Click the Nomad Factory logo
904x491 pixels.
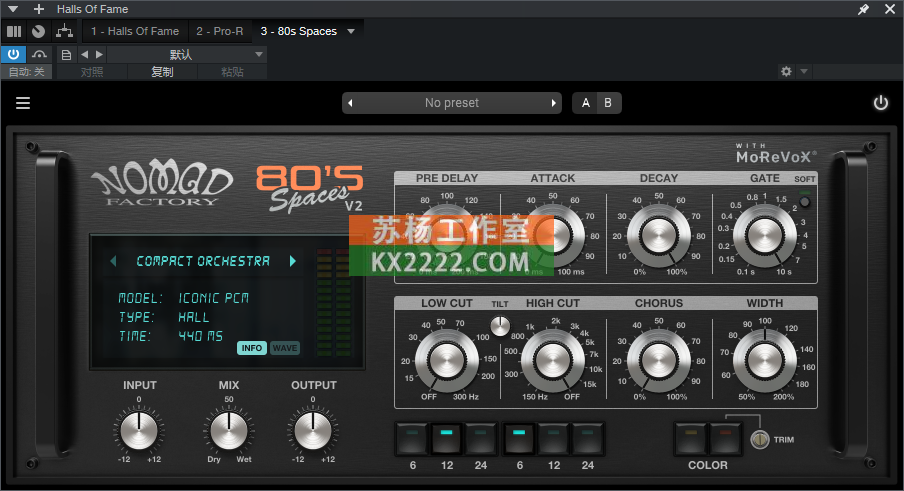pos(162,184)
